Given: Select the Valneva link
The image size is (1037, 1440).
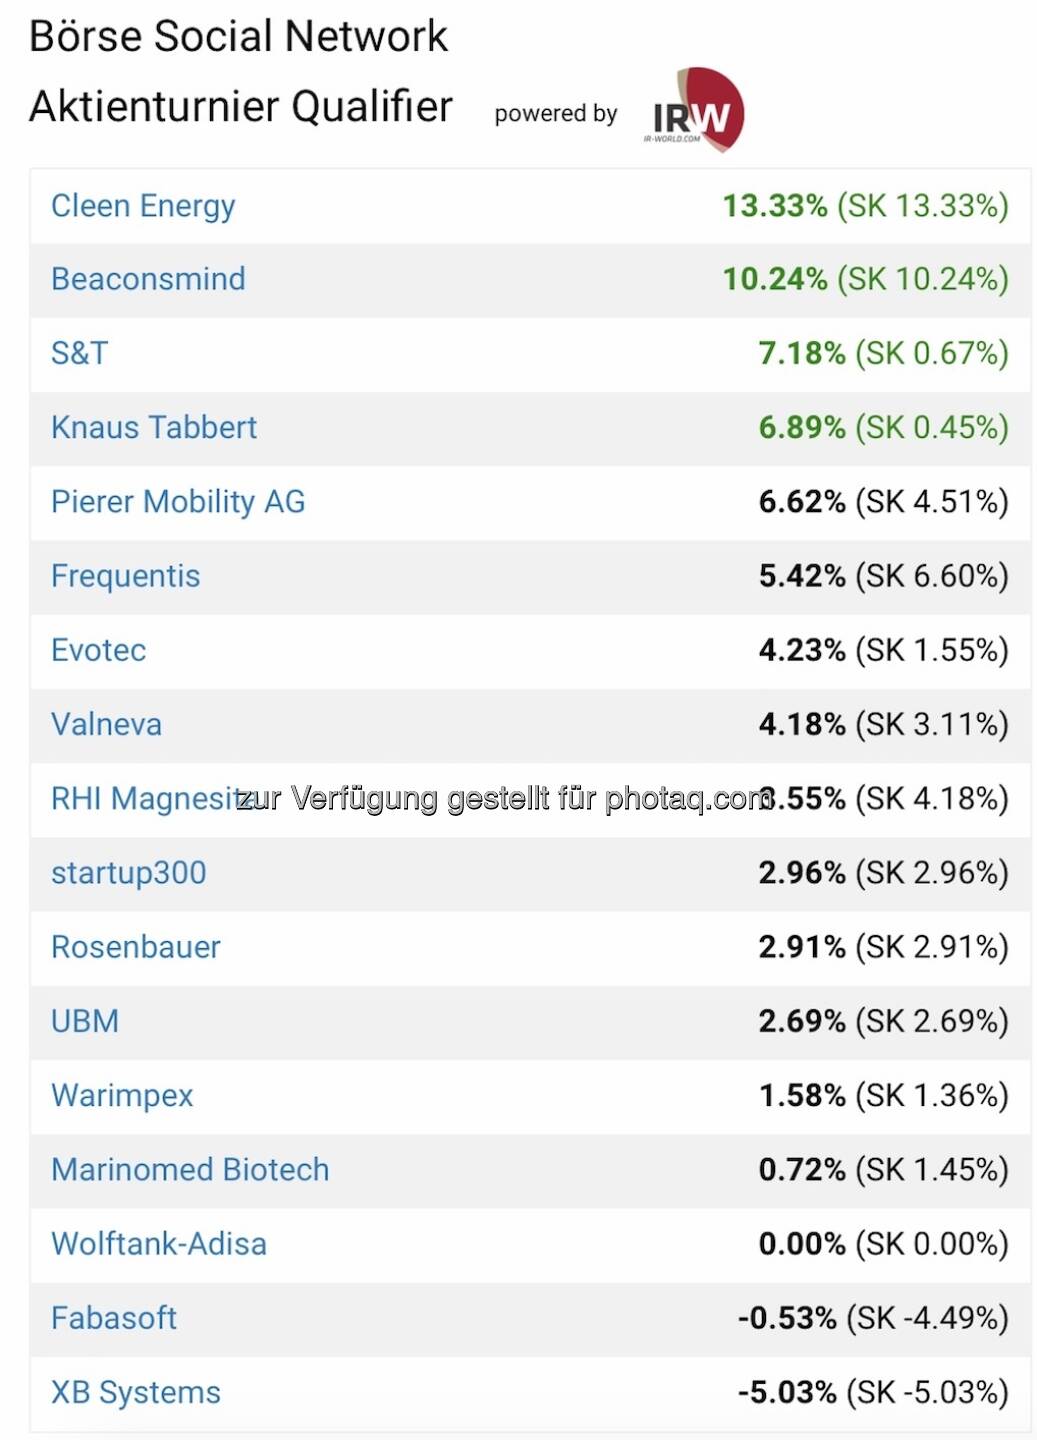Looking at the screenshot, I should [106, 724].
